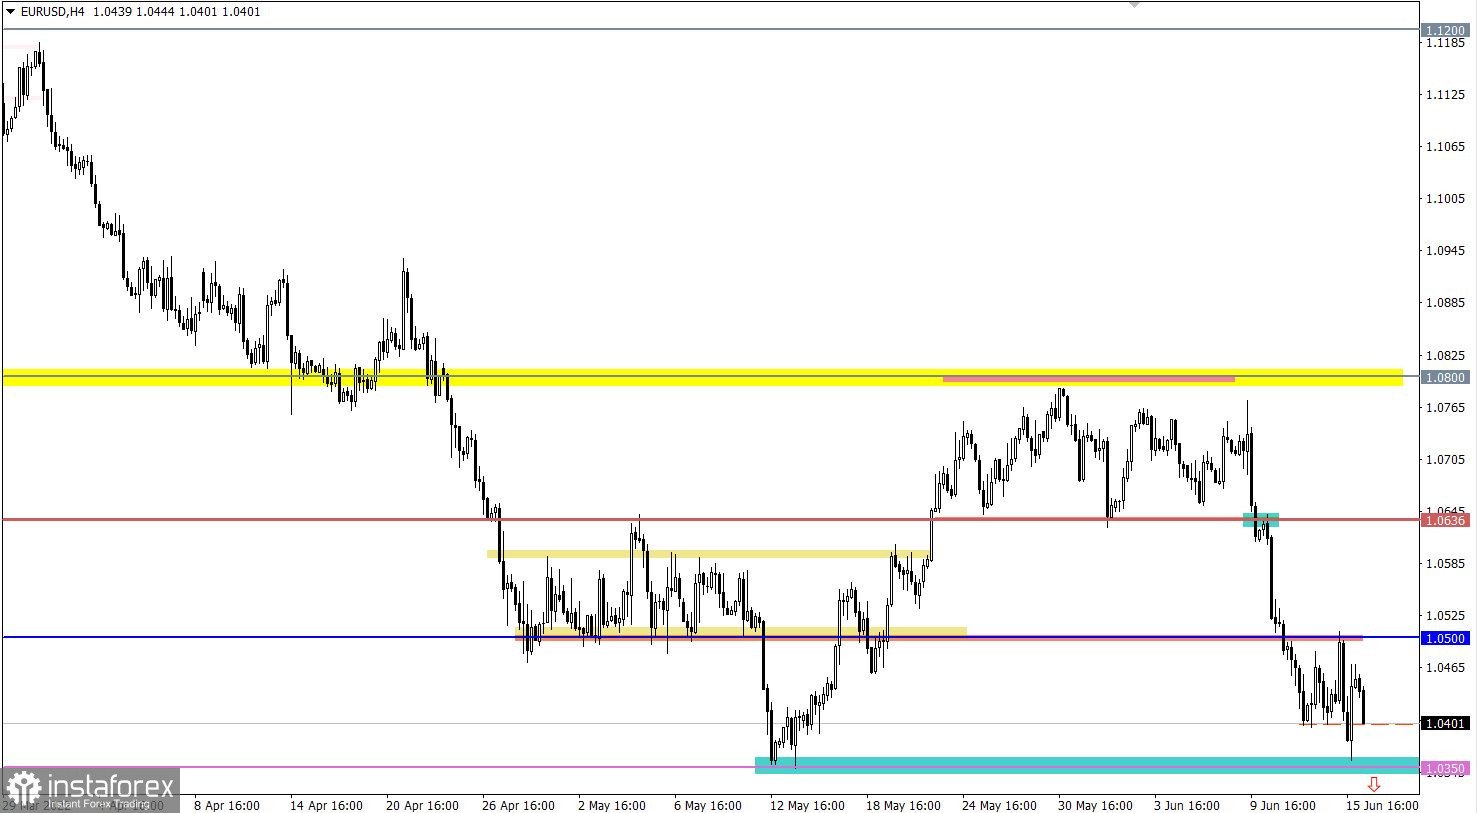1477x813 pixels.
Task: Click the 26 Apr 16:00 time label
Action: 518,805
